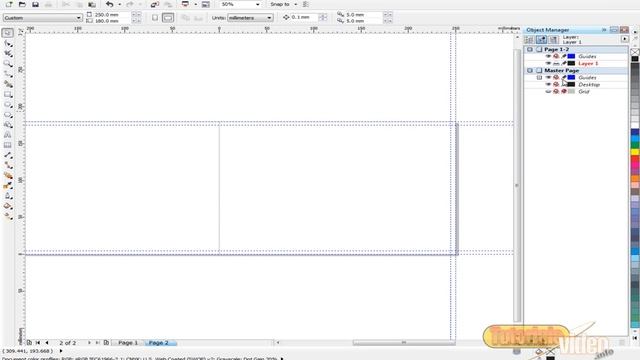Select the Connector tool

pos(8,165)
